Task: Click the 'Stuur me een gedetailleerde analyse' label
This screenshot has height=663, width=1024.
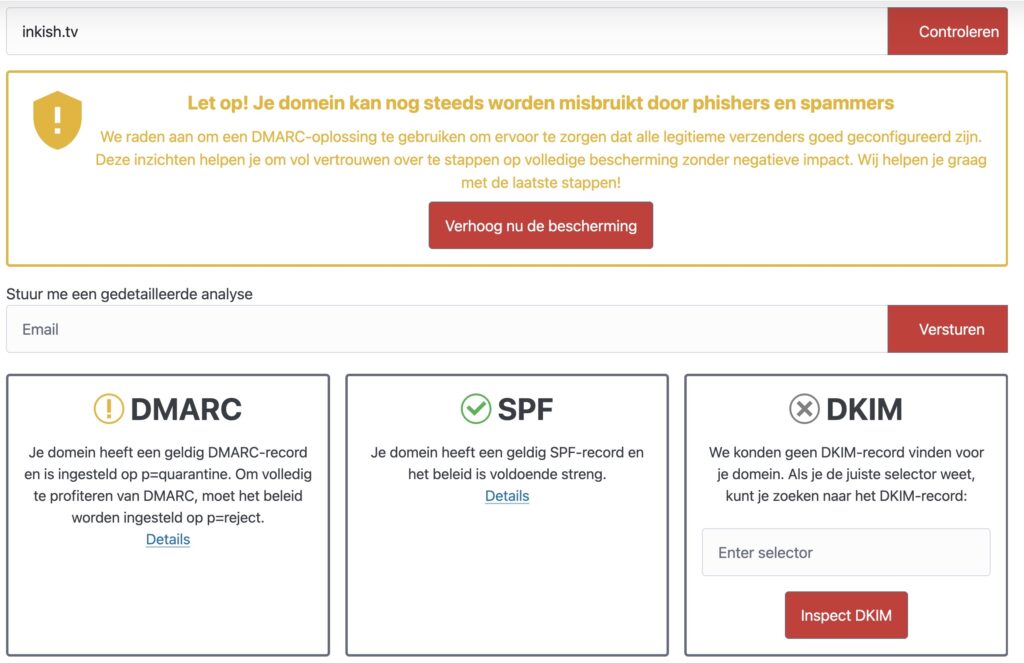Action: click(x=130, y=294)
